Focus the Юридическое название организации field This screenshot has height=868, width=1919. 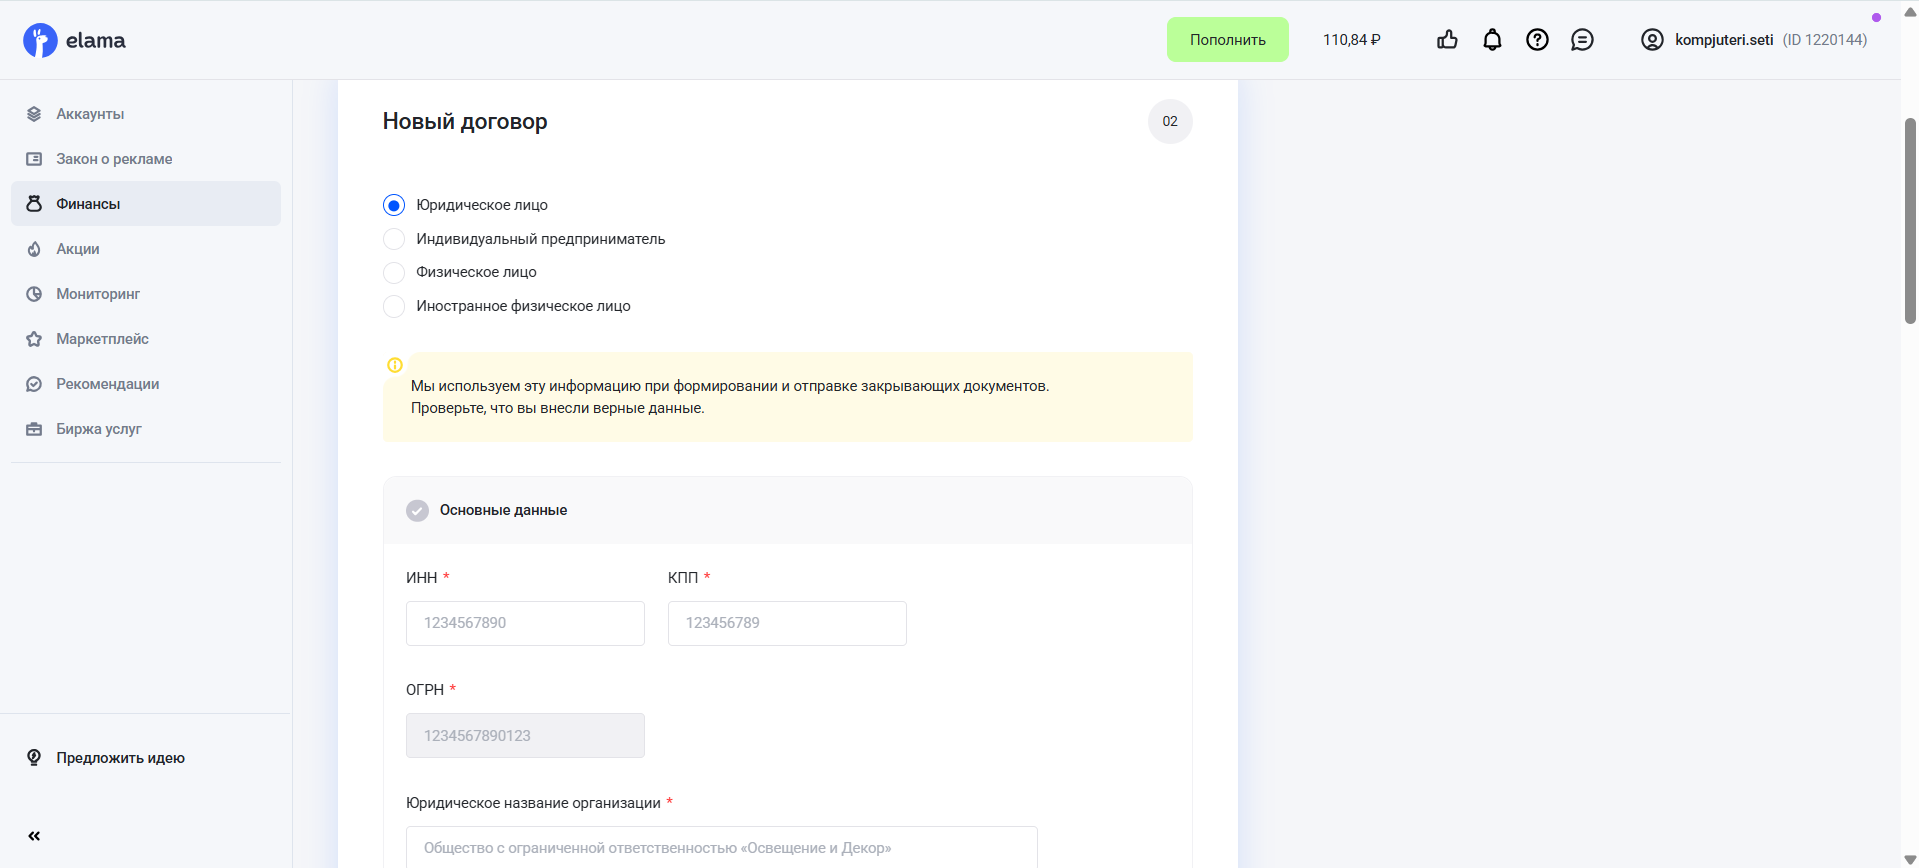(721, 847)
